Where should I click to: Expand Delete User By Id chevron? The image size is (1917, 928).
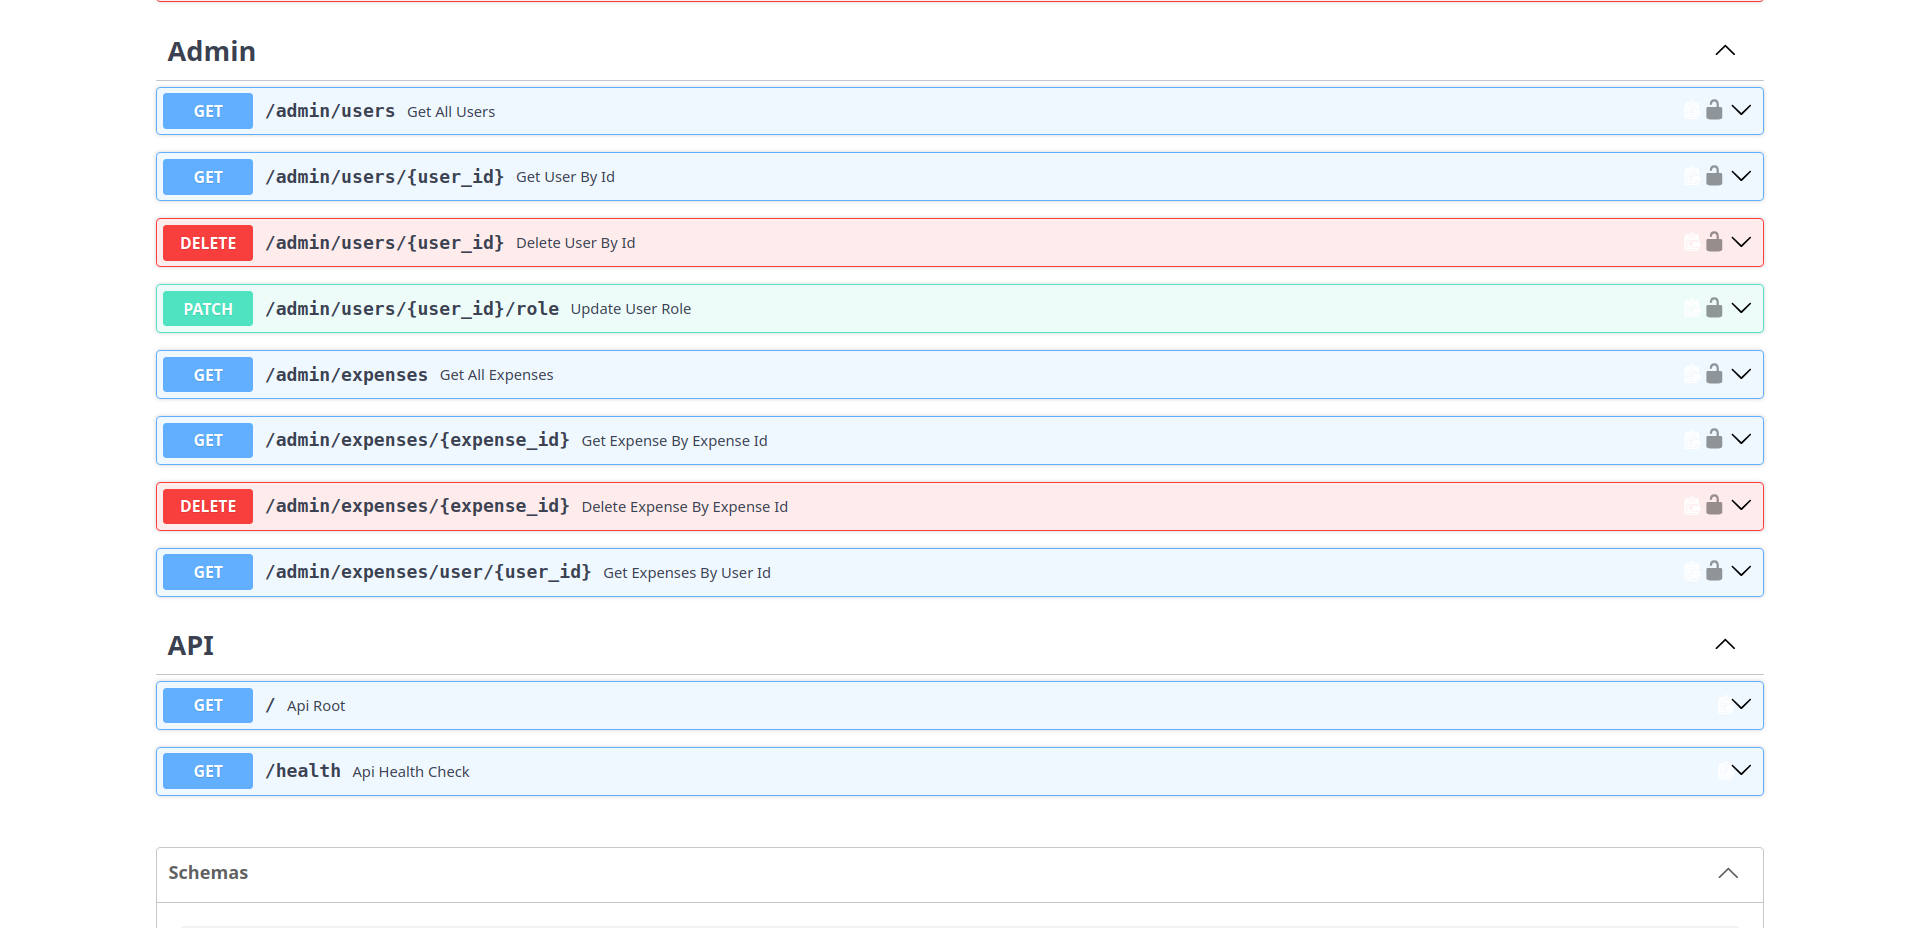pyautogui.click(x=1741, y=242)
